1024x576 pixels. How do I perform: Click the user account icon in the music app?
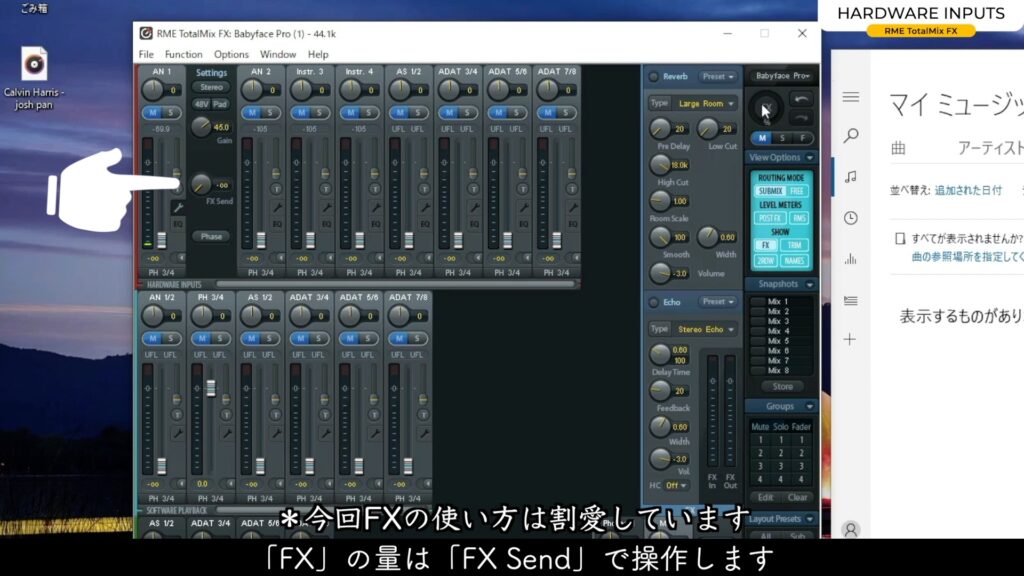point(850,530)
